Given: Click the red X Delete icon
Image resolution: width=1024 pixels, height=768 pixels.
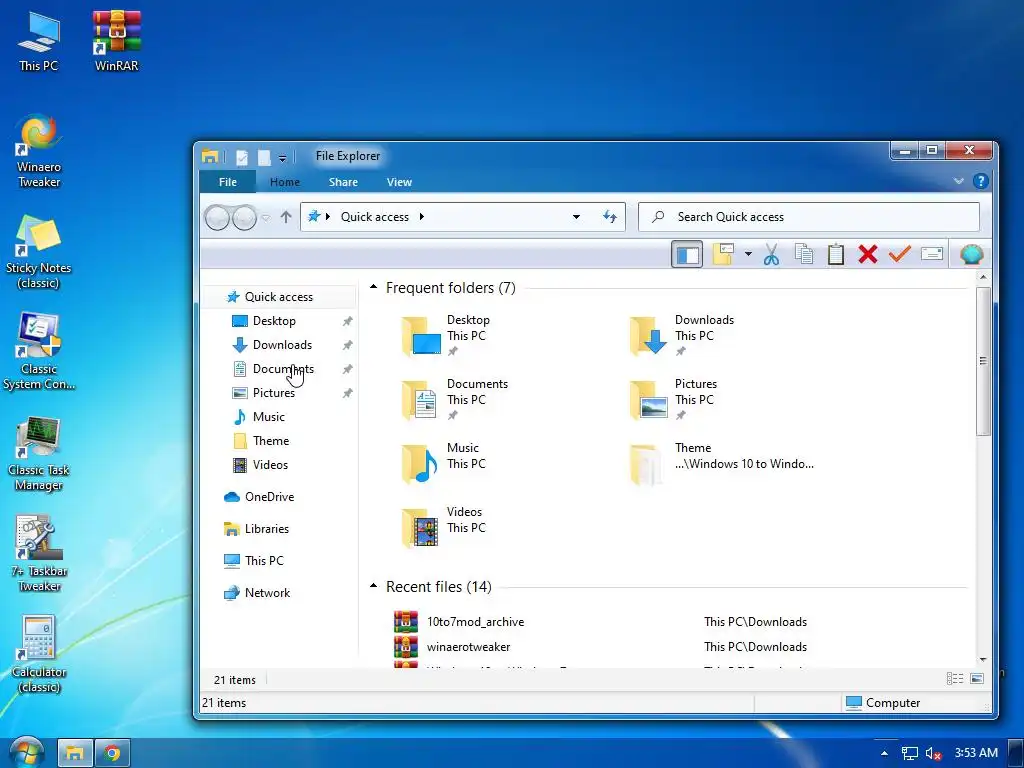Looking at the screenshot, I should 868,254.
